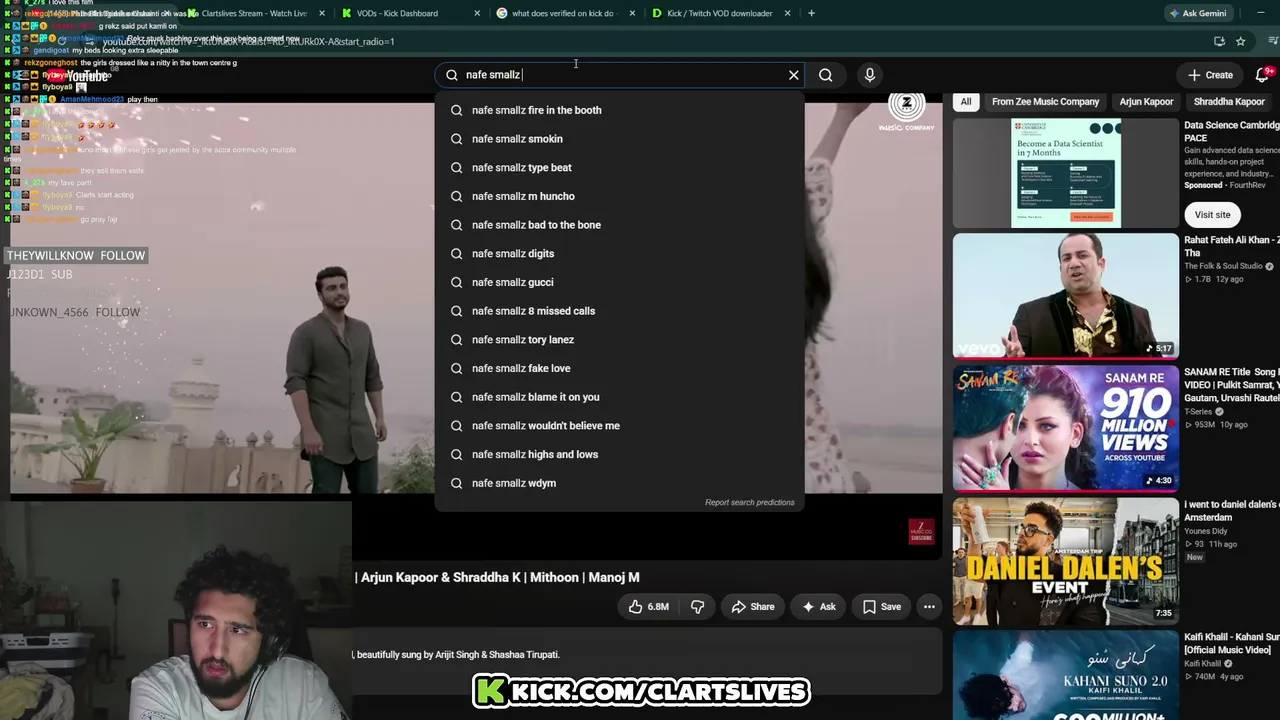Clear the YouTube search box text
This screenshot has height=720, width=1280.
point(794,75)
